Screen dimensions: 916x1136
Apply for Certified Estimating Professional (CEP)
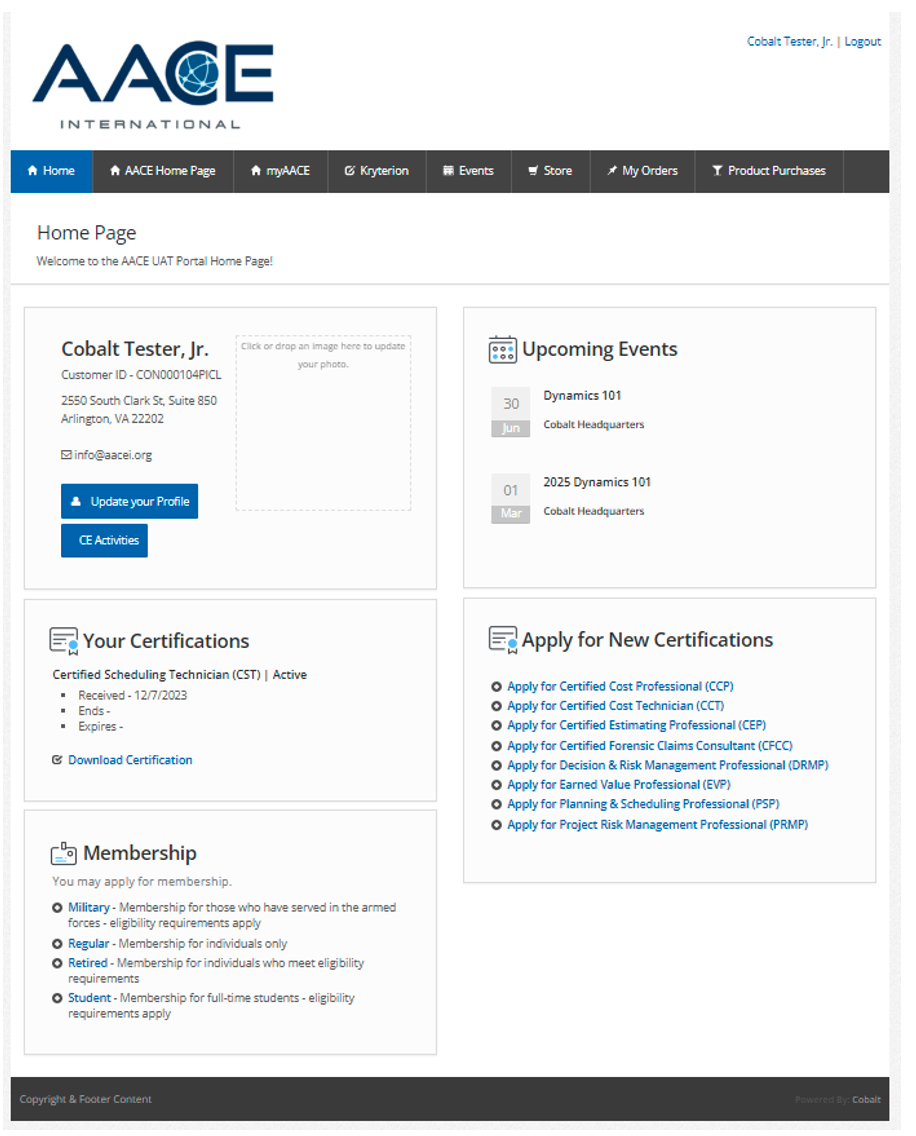pos(636,725)
